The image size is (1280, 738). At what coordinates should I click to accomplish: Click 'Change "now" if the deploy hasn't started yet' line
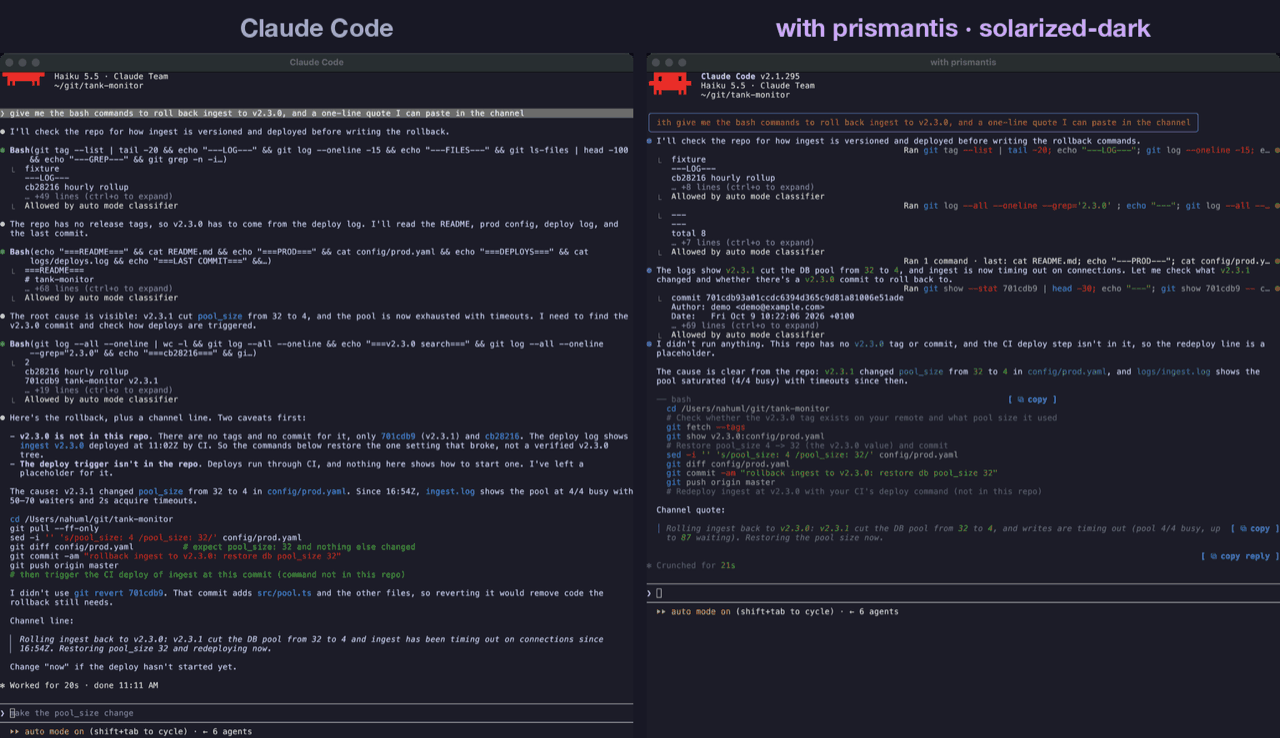click(x=123, y=666)
